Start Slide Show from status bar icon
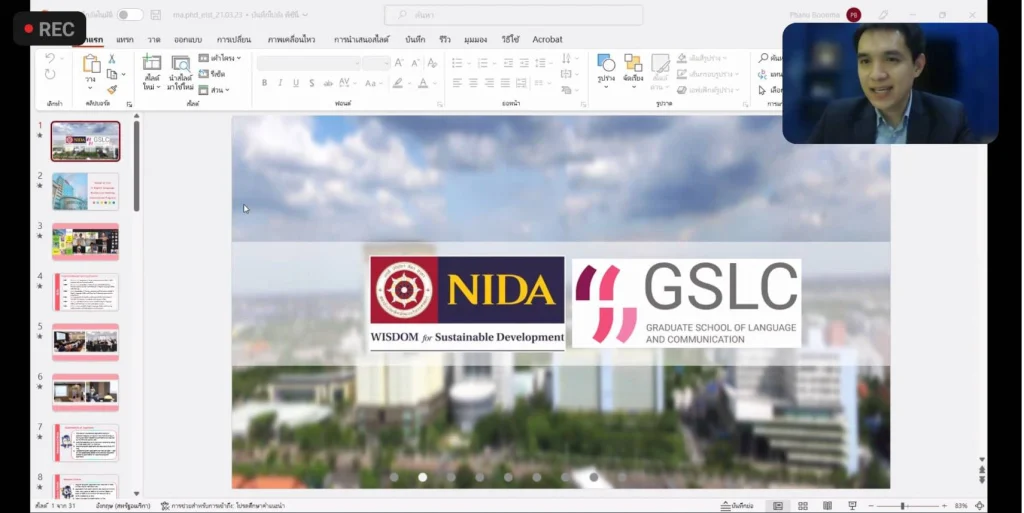This screenshot has width=1024, height=513. [852, 506]
